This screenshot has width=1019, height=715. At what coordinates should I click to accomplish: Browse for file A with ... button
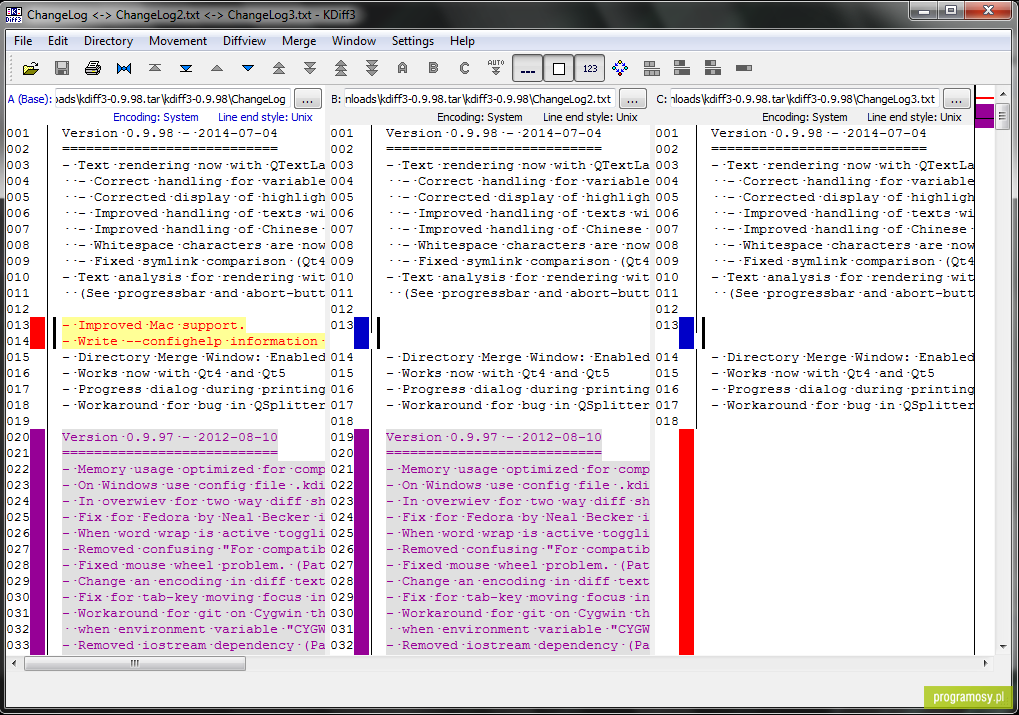pyautogui.click(x=308, y=99)
